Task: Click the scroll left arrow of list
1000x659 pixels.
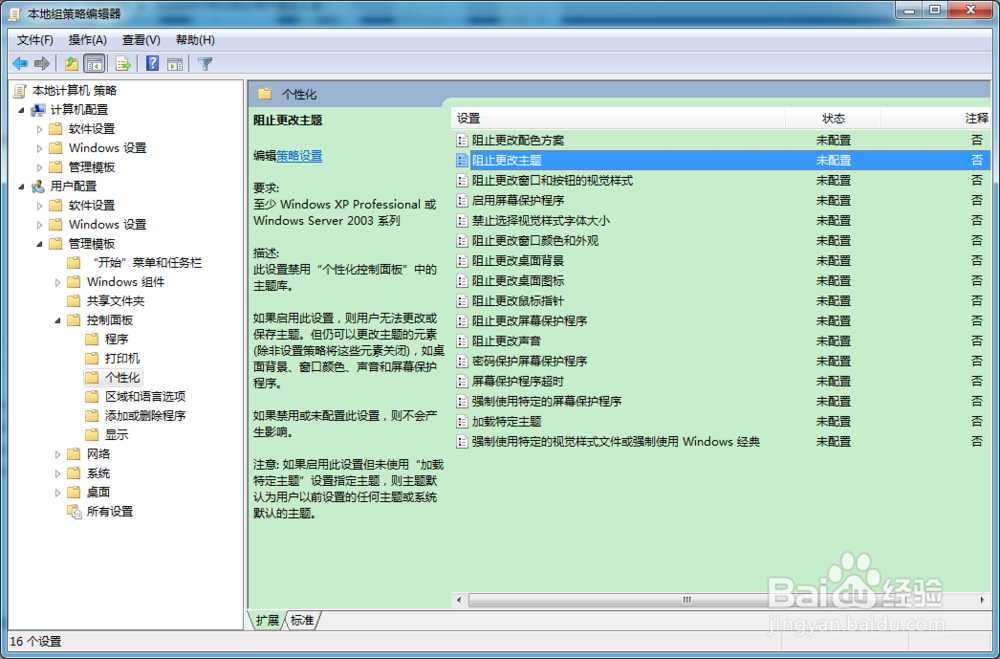Action: pos(459,600)
